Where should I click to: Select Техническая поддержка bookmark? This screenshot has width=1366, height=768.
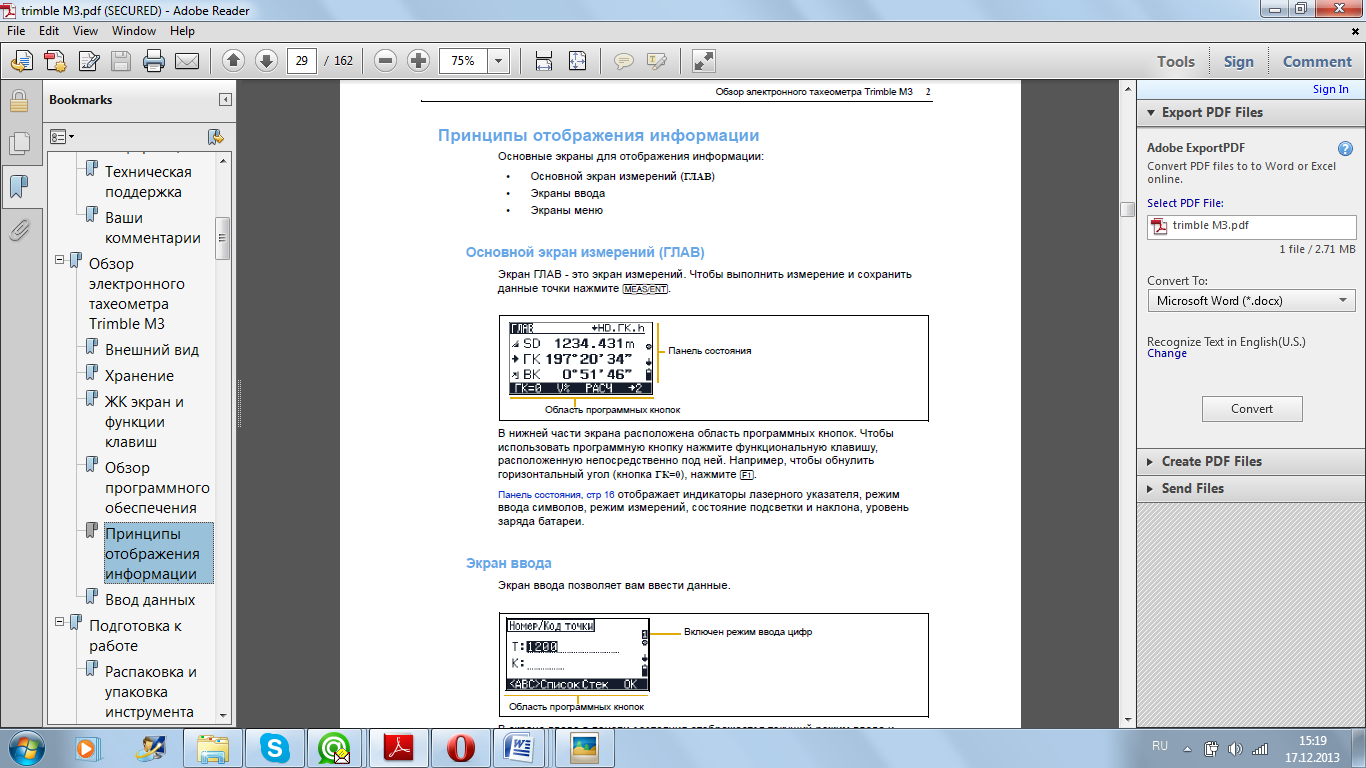[148, 181]
